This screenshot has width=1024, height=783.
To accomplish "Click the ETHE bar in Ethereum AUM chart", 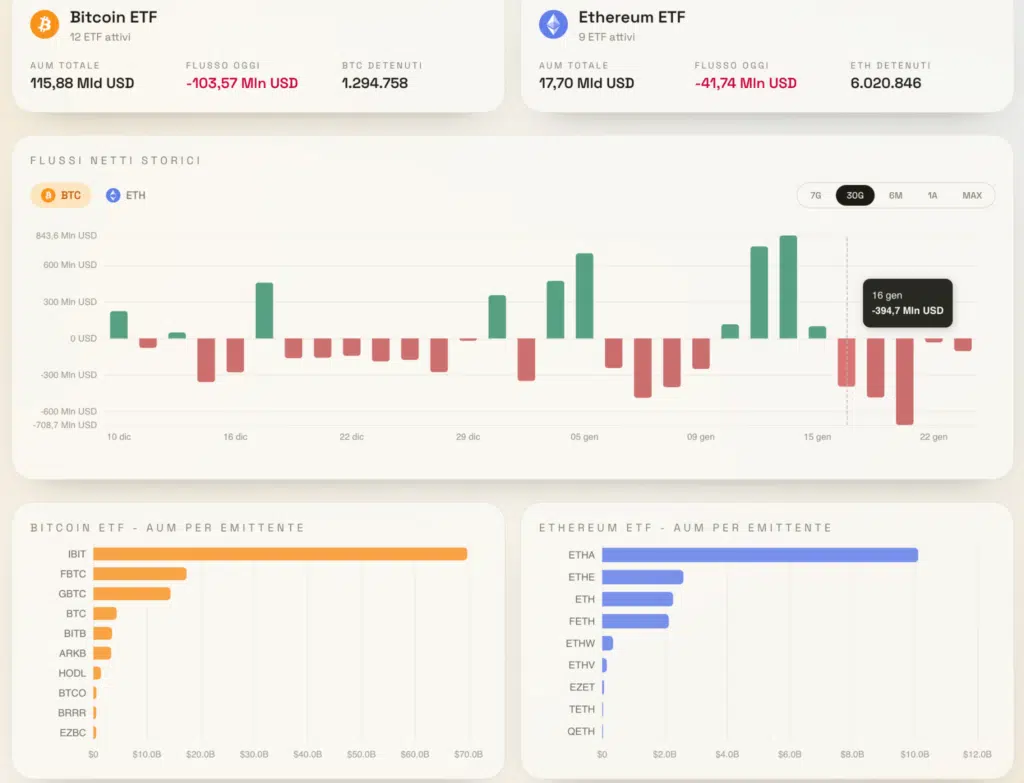I will 642,577.
